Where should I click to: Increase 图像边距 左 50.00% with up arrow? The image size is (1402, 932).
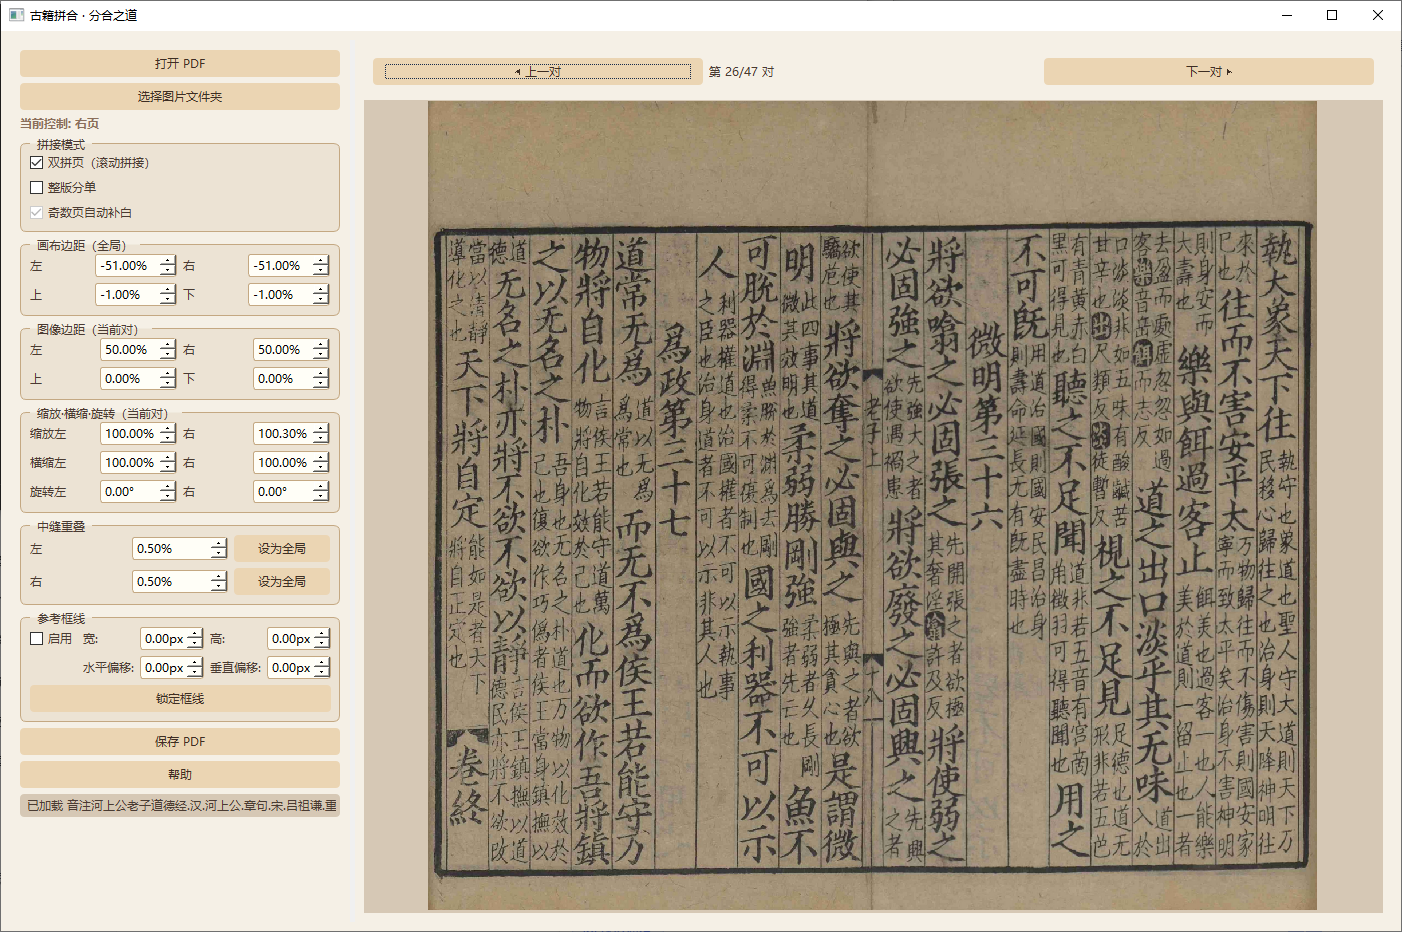pos(168,344)
